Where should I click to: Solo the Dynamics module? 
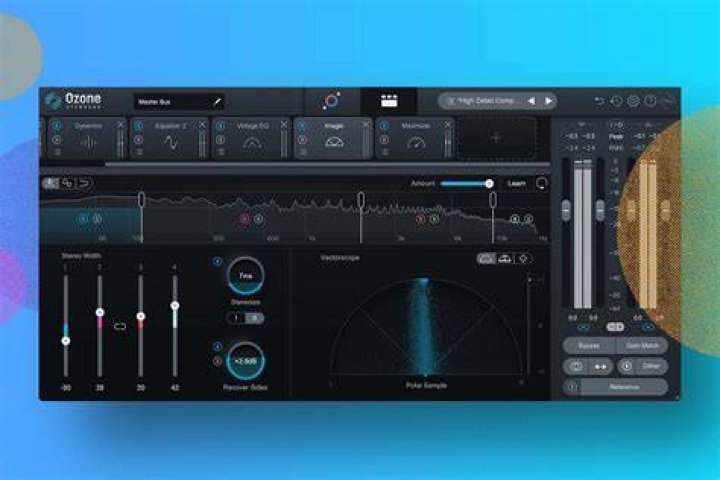57,139
